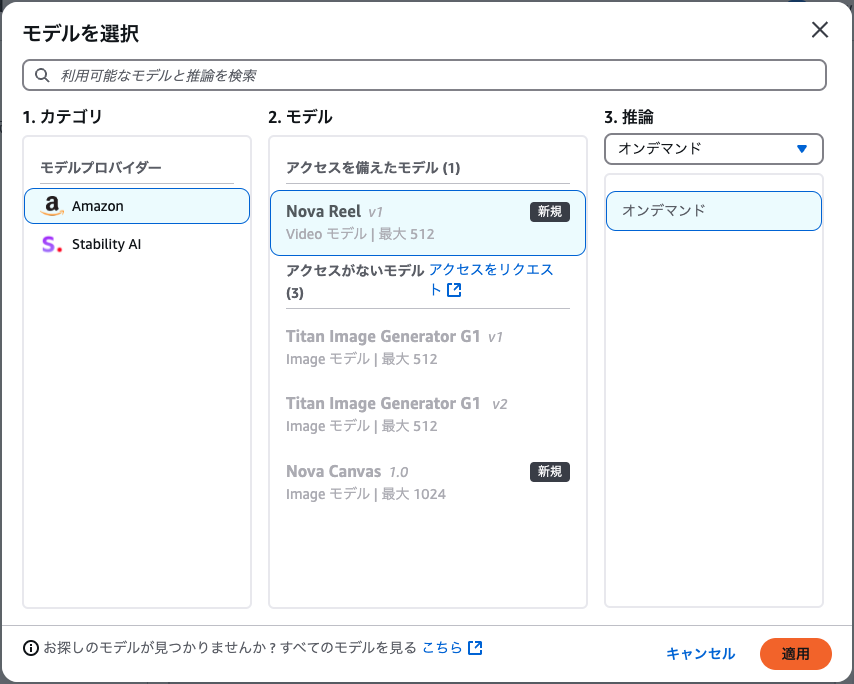
Task: Choose the Nova Reel v1 model
Action: coord(428,223)
